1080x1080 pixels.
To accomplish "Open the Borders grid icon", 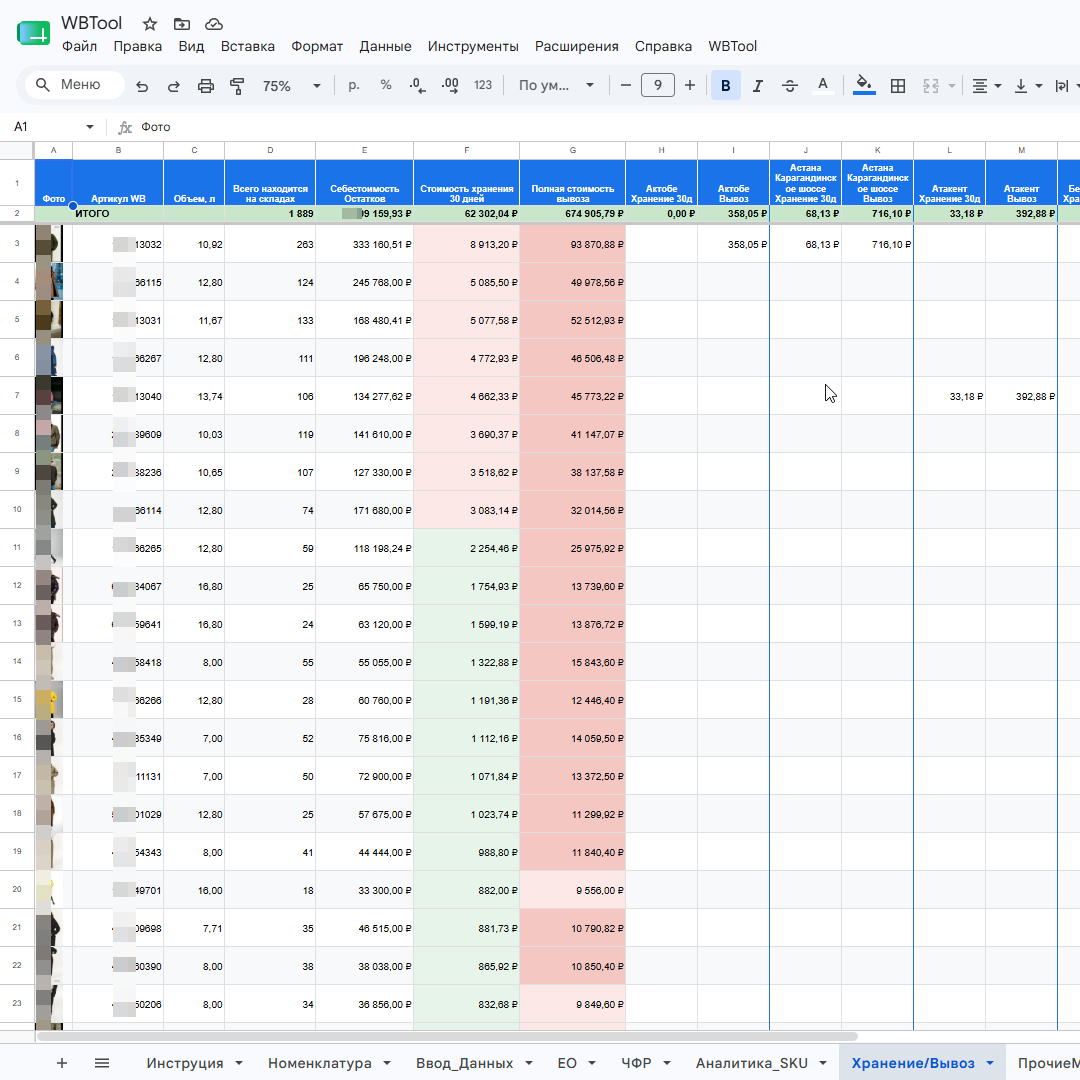I will point(897,85).
